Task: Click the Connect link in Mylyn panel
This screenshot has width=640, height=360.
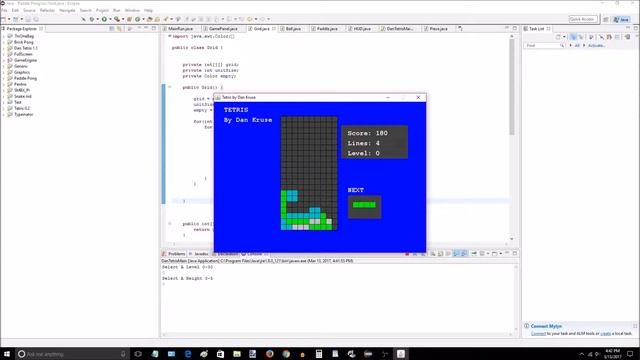Action: point(538,334)
